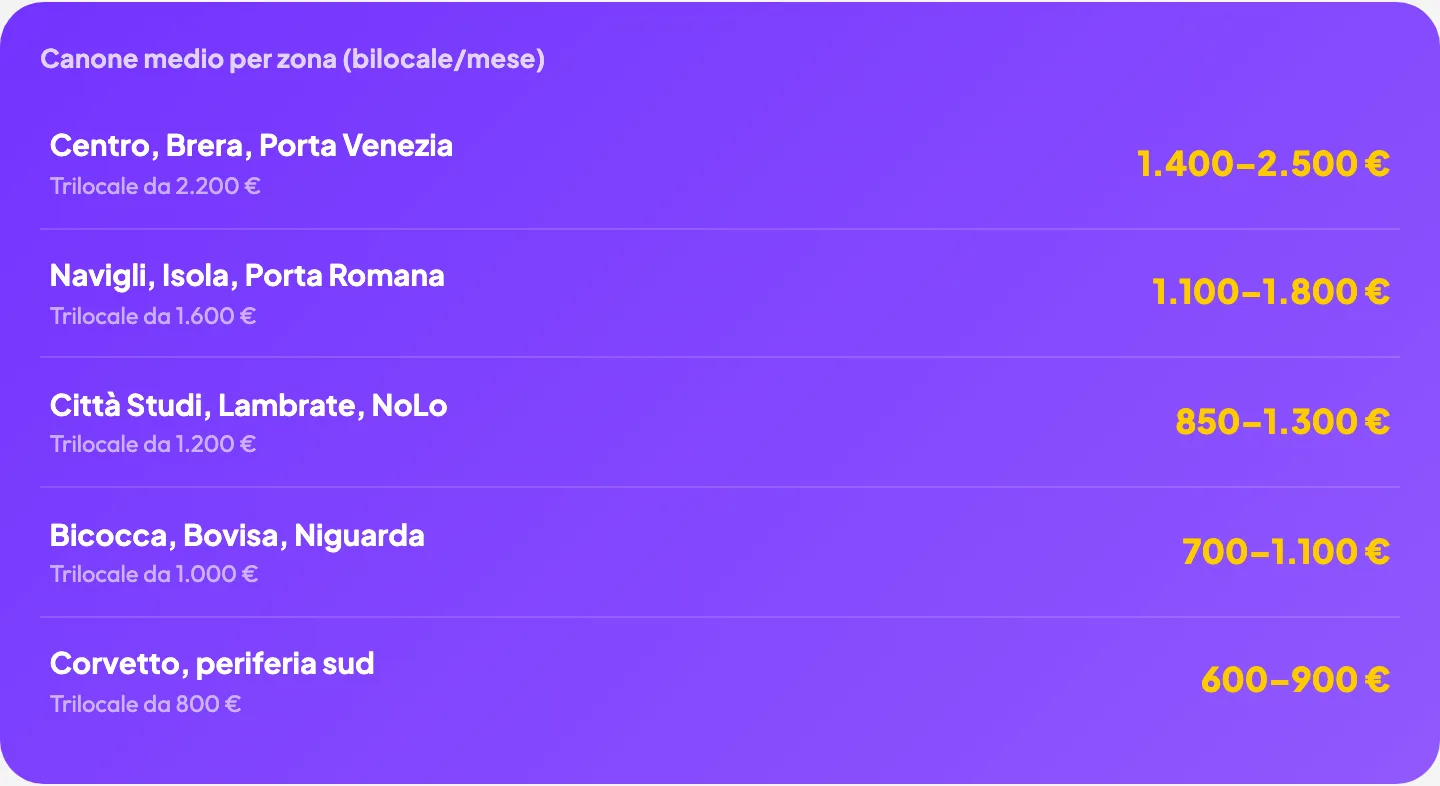Click the 850–1.300 € price

click(1282, 422)
